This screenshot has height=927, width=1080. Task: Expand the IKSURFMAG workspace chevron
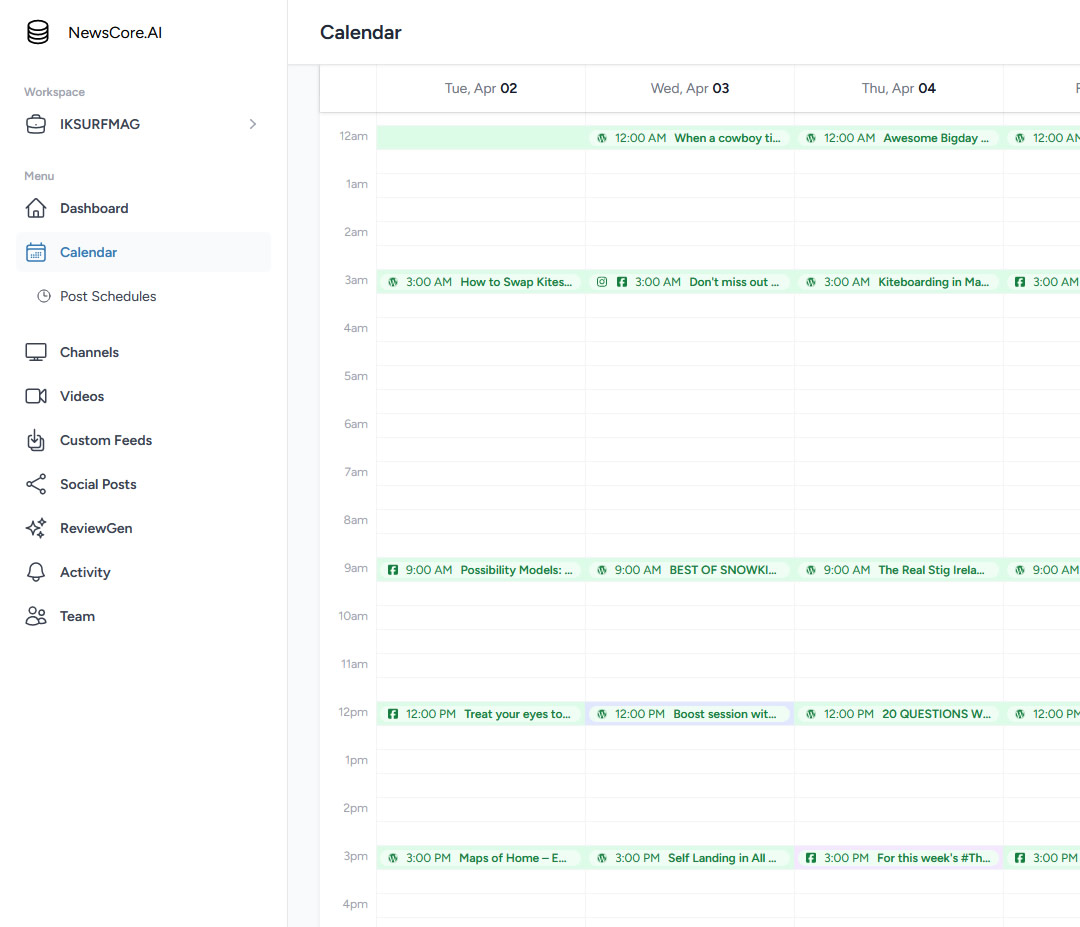pyautogui.click(x=253, y=124)
